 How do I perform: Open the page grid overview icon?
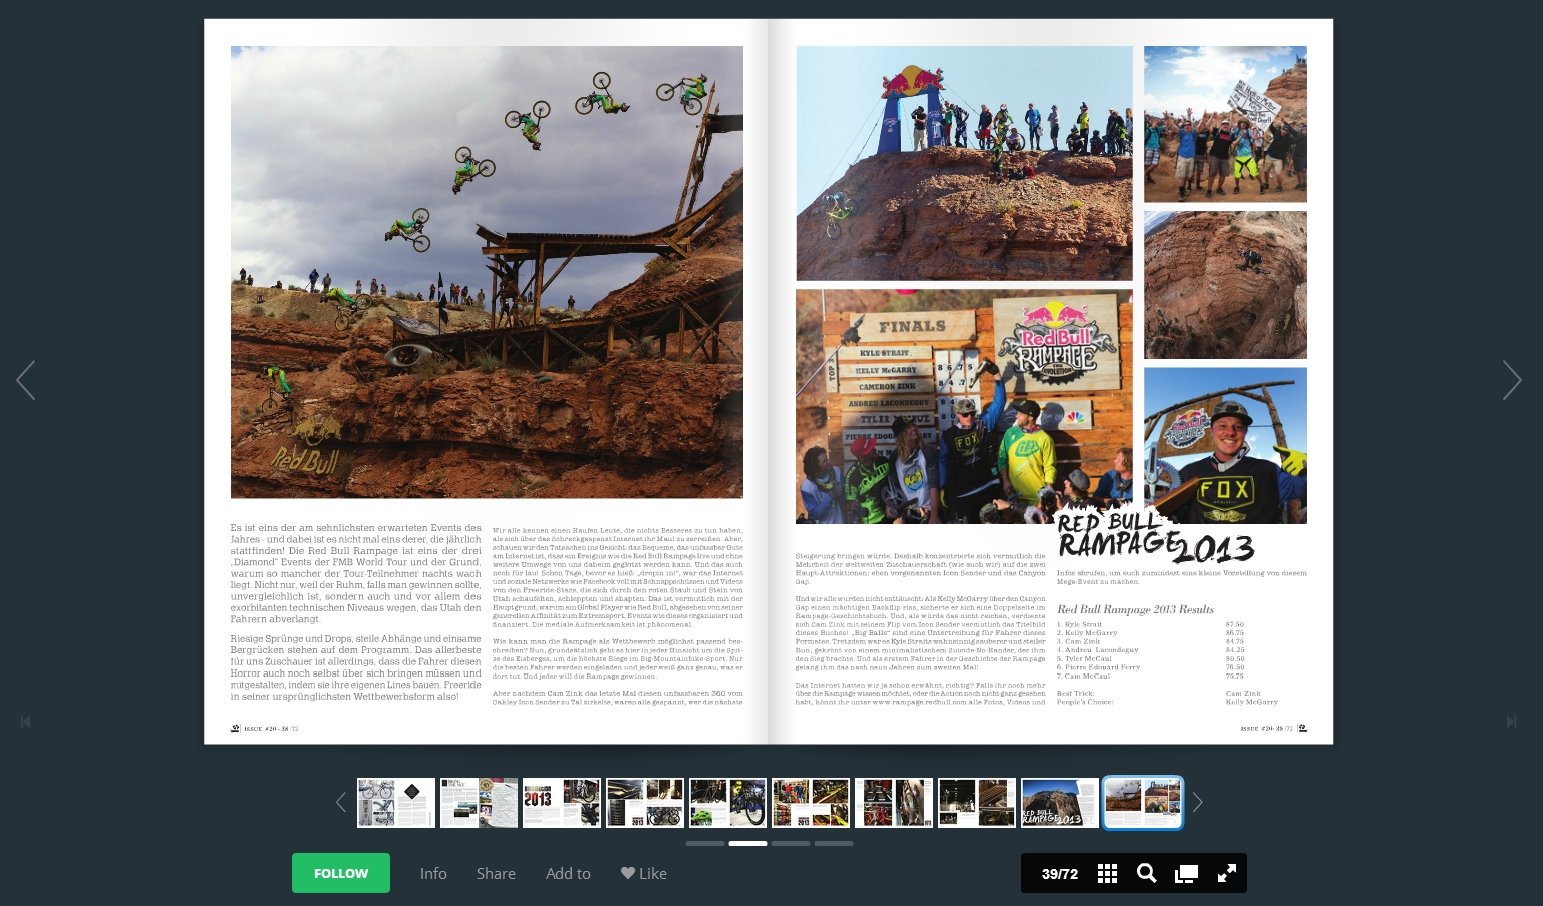coord(1107,873)
